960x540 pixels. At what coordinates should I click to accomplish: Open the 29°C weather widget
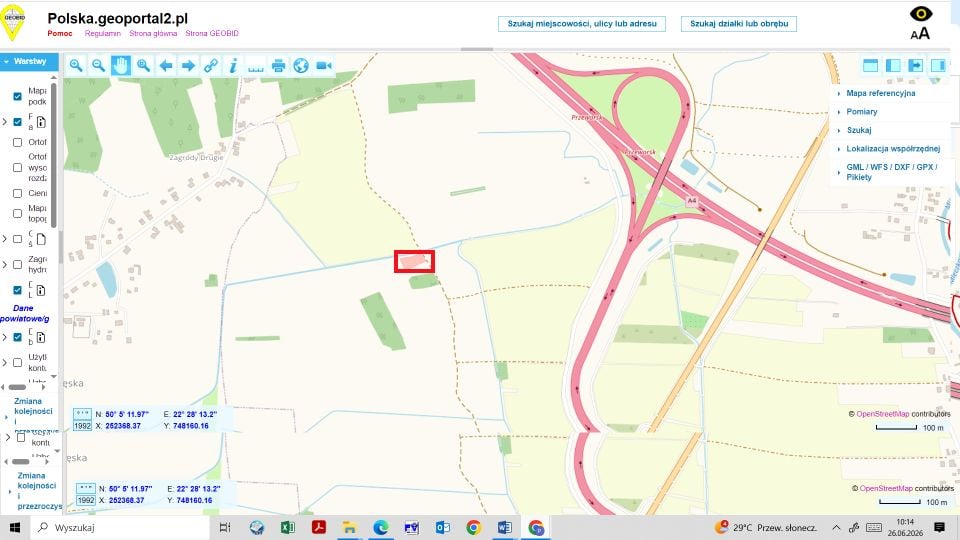(765, 528)
